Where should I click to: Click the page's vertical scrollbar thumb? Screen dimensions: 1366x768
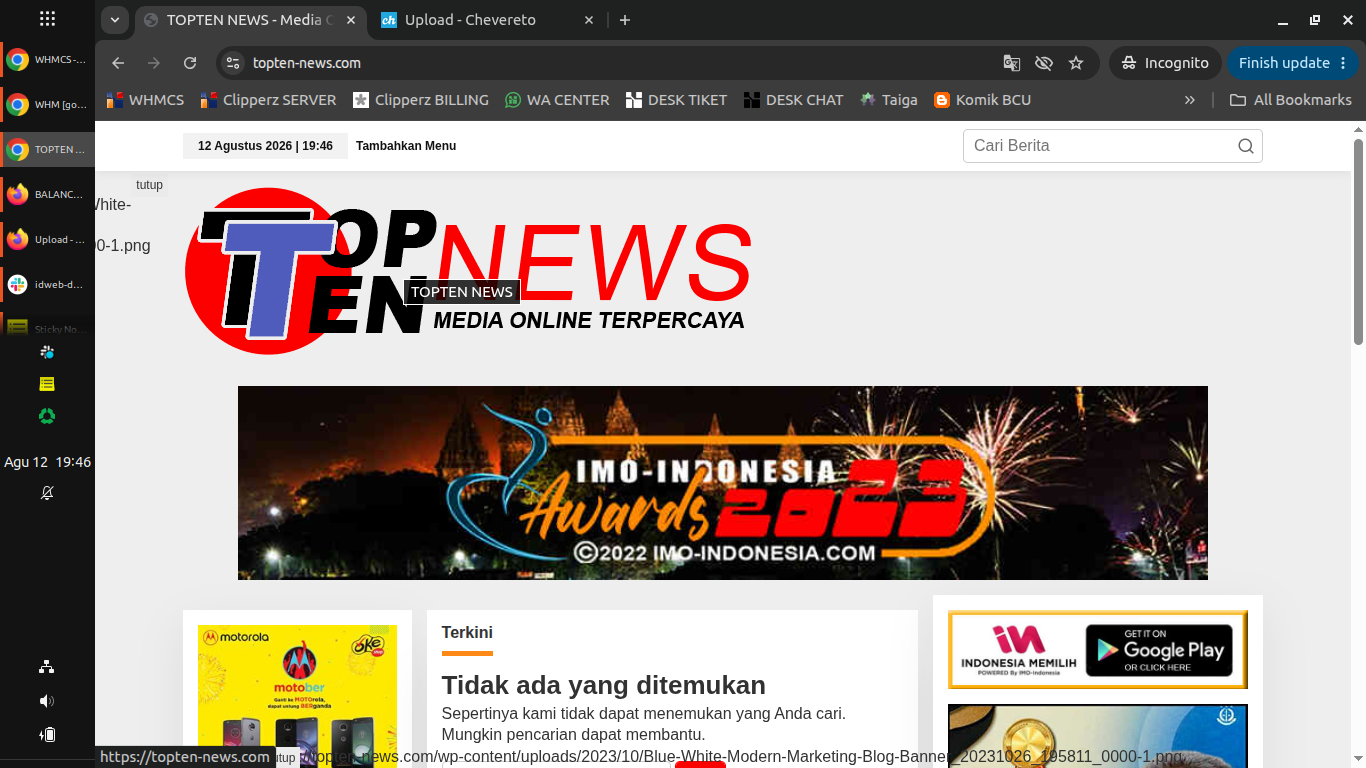[x=1359, y=242]
